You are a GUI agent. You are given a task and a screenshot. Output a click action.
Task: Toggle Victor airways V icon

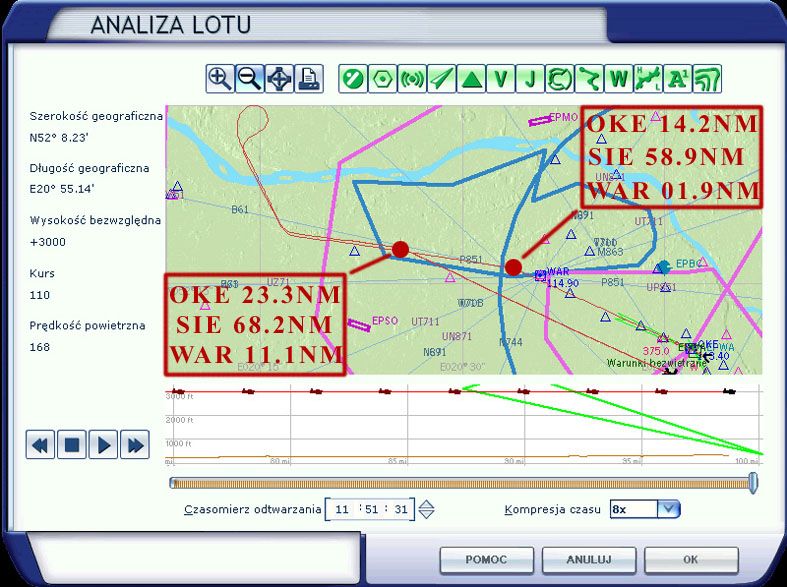[501, 79]
